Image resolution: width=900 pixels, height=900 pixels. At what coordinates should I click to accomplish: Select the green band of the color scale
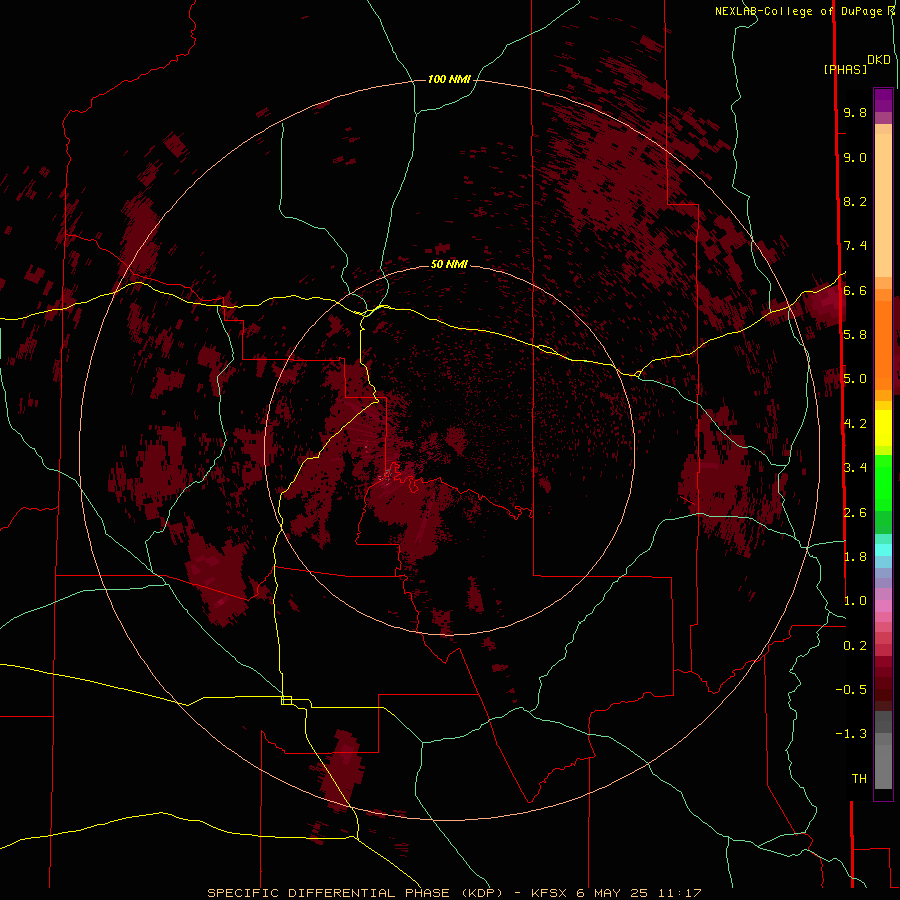[x=883, y=482]
